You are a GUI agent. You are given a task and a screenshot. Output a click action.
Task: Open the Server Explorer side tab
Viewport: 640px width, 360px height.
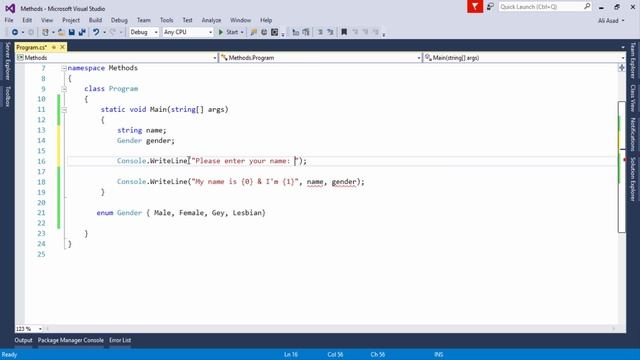[7, 61]
